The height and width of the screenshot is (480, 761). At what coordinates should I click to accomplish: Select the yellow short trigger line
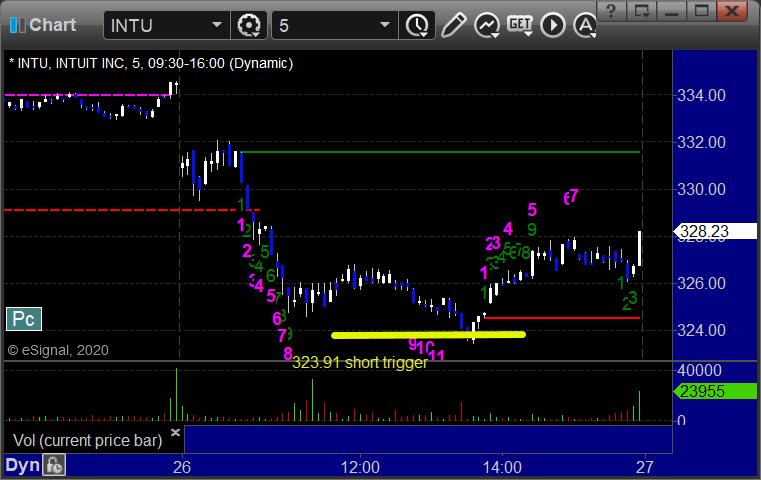pos(428,334)
